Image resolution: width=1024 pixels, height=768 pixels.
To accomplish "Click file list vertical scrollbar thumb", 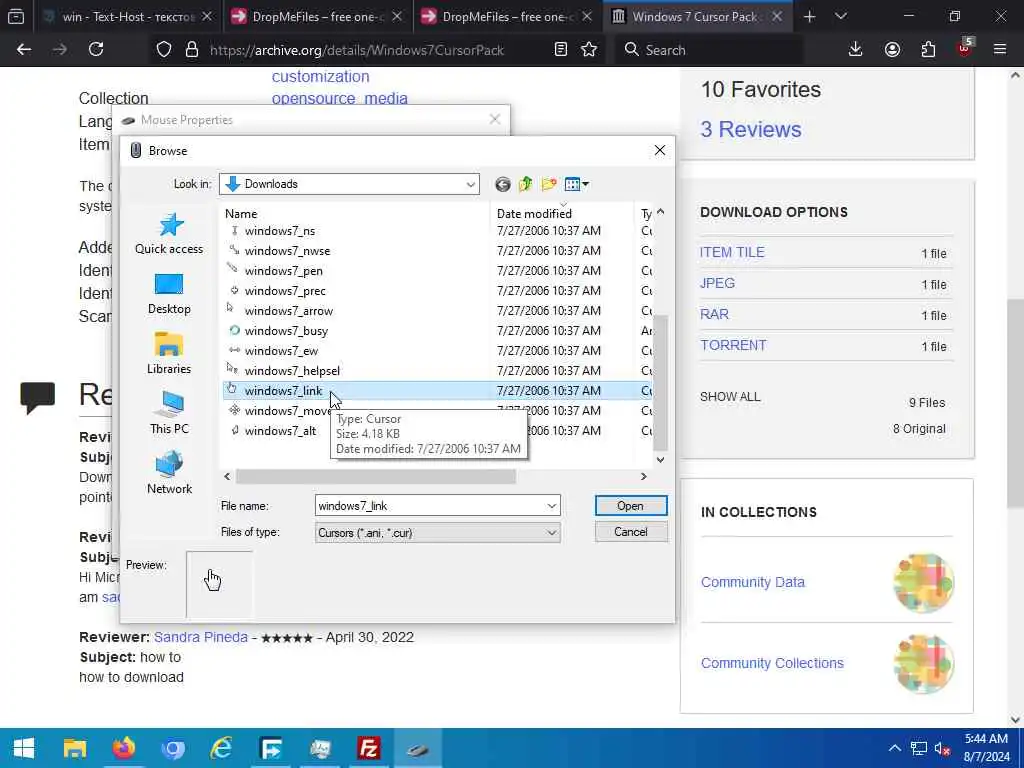I will pos(660,382).
